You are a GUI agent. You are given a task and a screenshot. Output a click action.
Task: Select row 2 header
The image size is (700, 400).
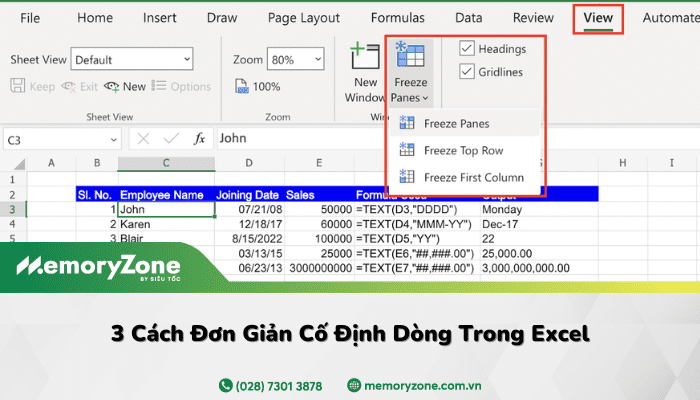(13, 195)
